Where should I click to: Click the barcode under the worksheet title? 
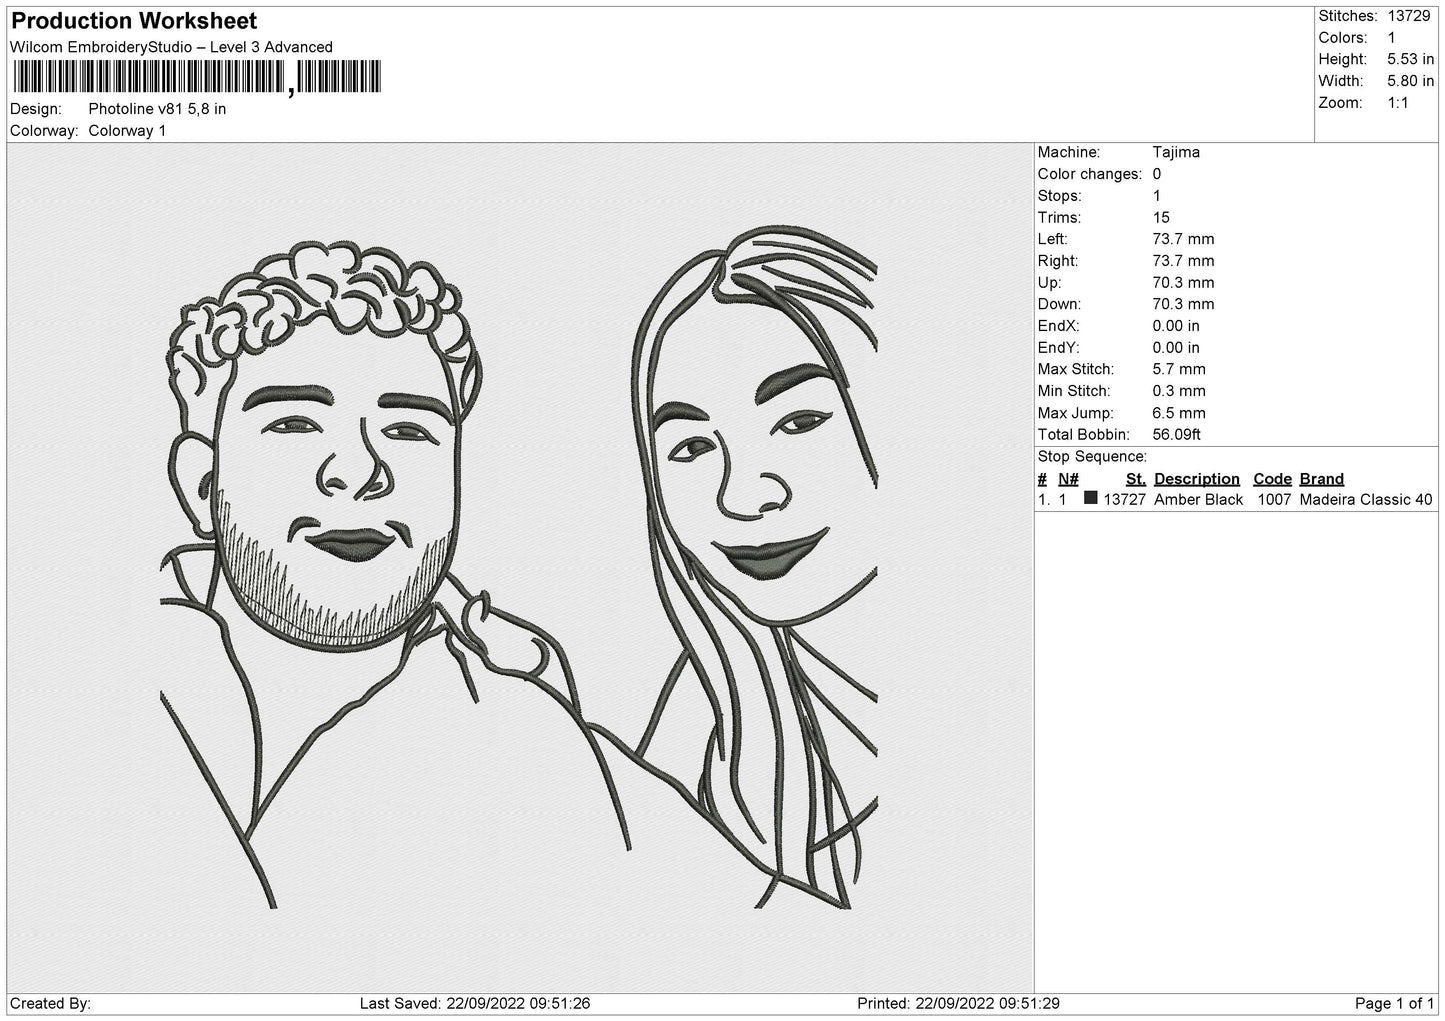click(197, 78)
